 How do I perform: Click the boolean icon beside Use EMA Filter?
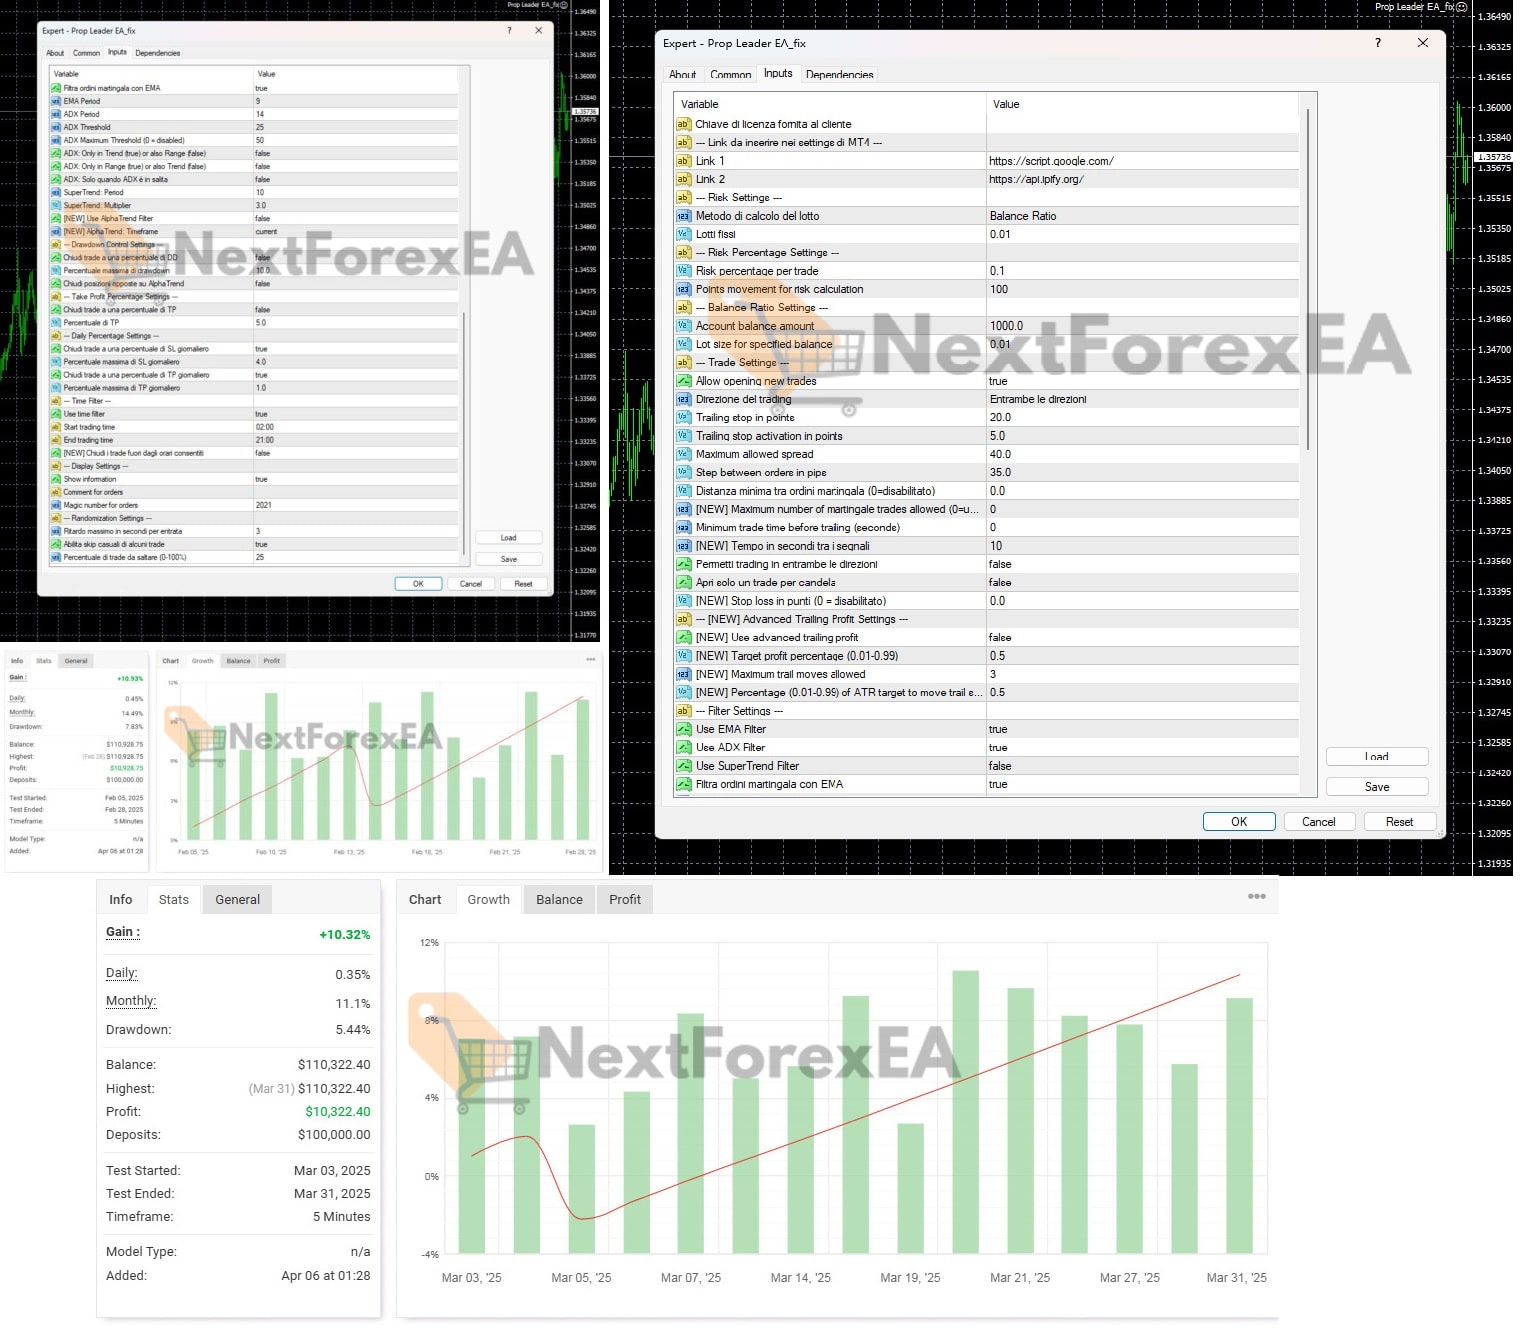click(684, 729)
